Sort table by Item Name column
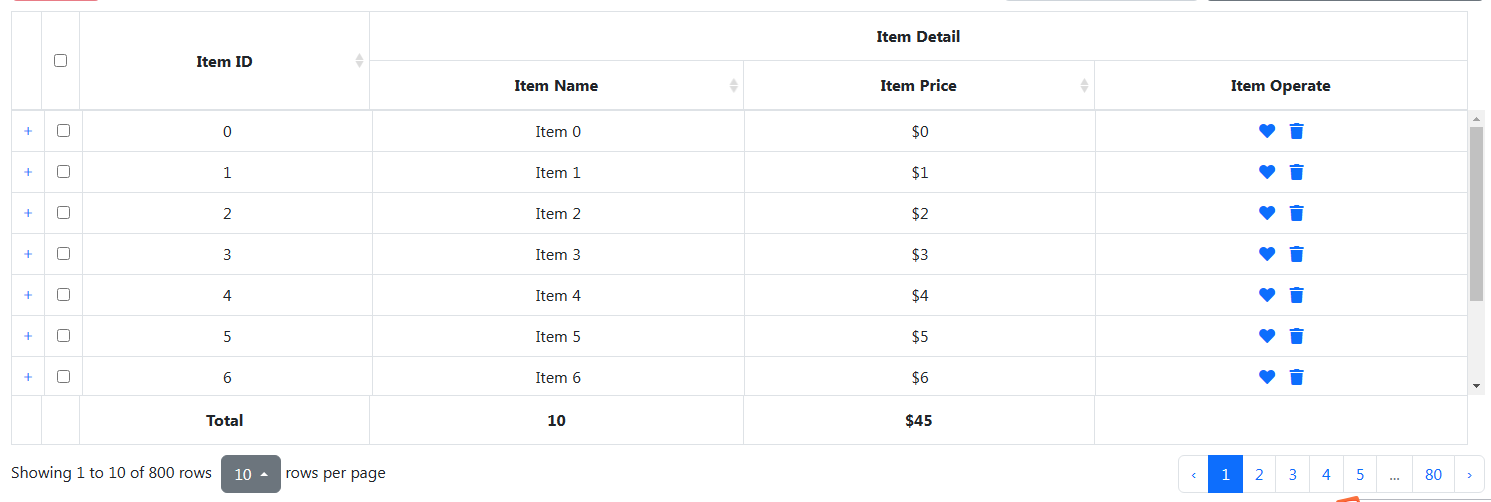Image resolution: width=1491 pixels, height=502 pixels. click(x=556, y=86)
